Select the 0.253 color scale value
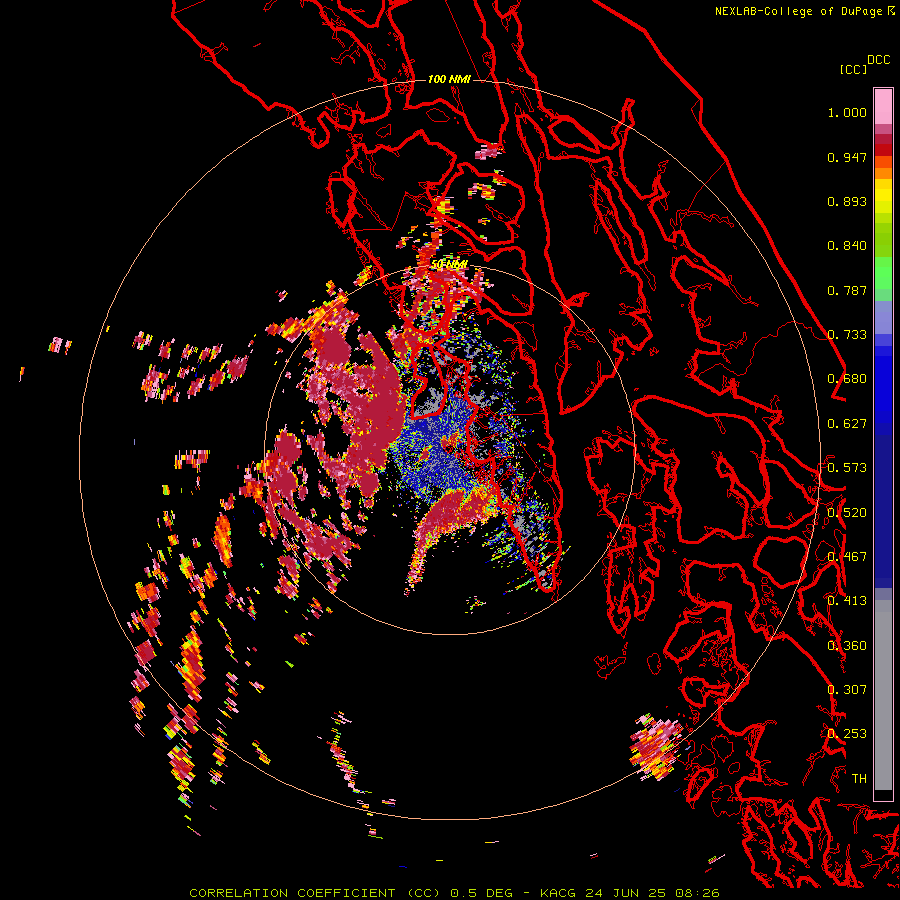This screenshot has width=900, height=900. (x=847, y=734)
